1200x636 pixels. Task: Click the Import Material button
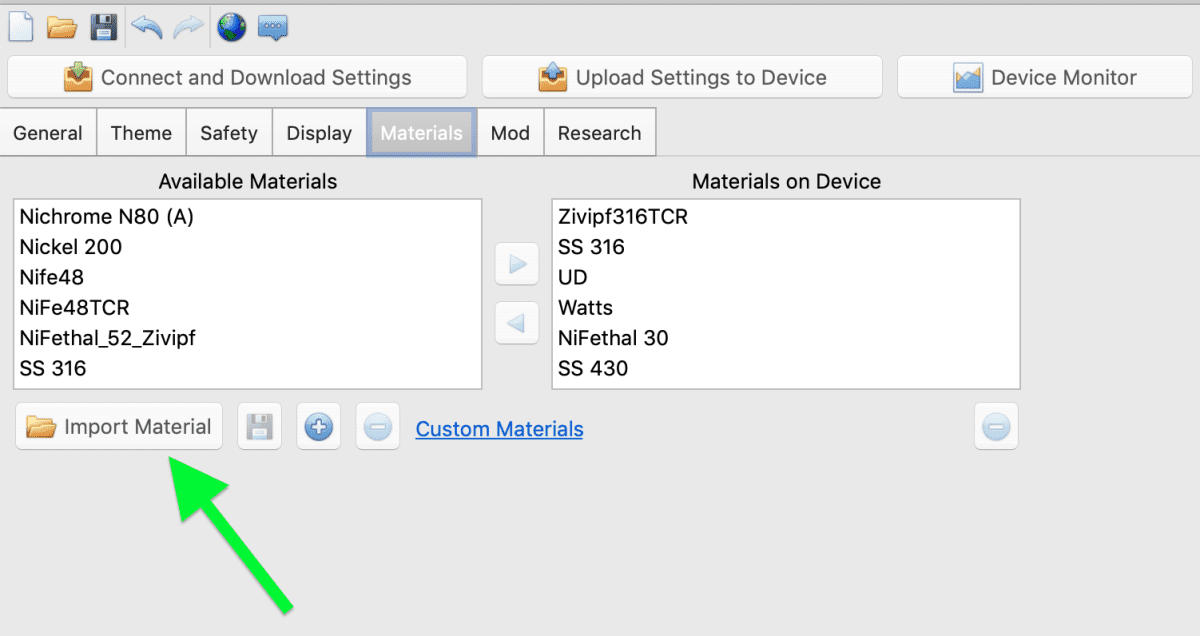pyautogui.click(x=119, y=427)
